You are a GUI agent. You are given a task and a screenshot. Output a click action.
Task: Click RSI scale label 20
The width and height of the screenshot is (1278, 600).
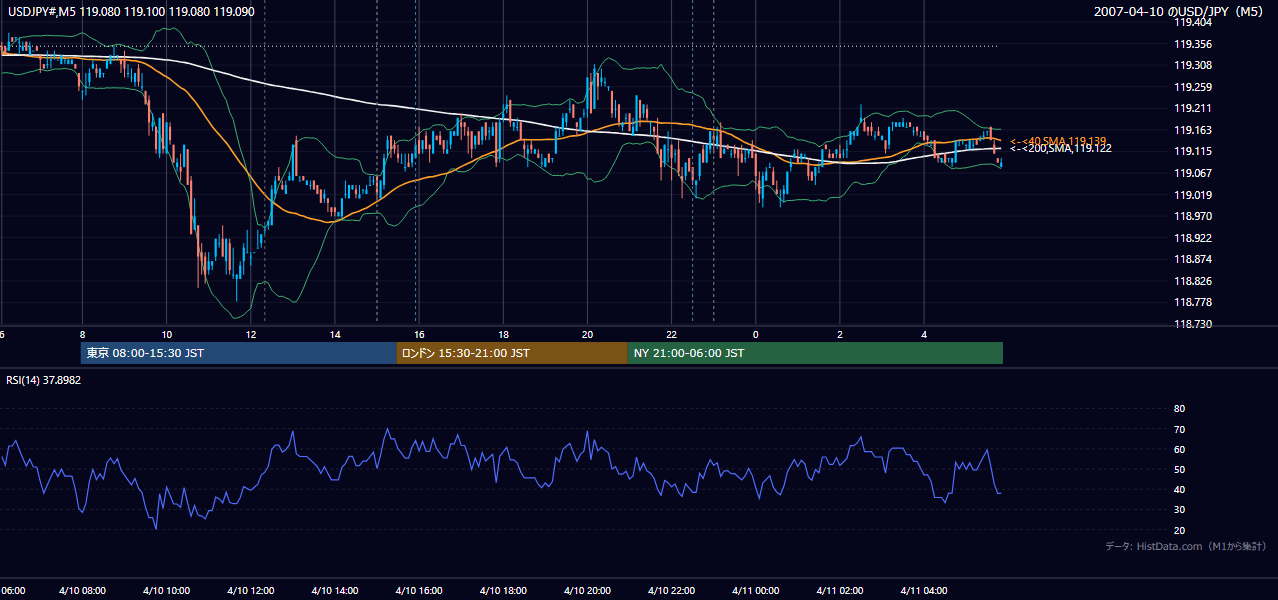pos(1179,530)
